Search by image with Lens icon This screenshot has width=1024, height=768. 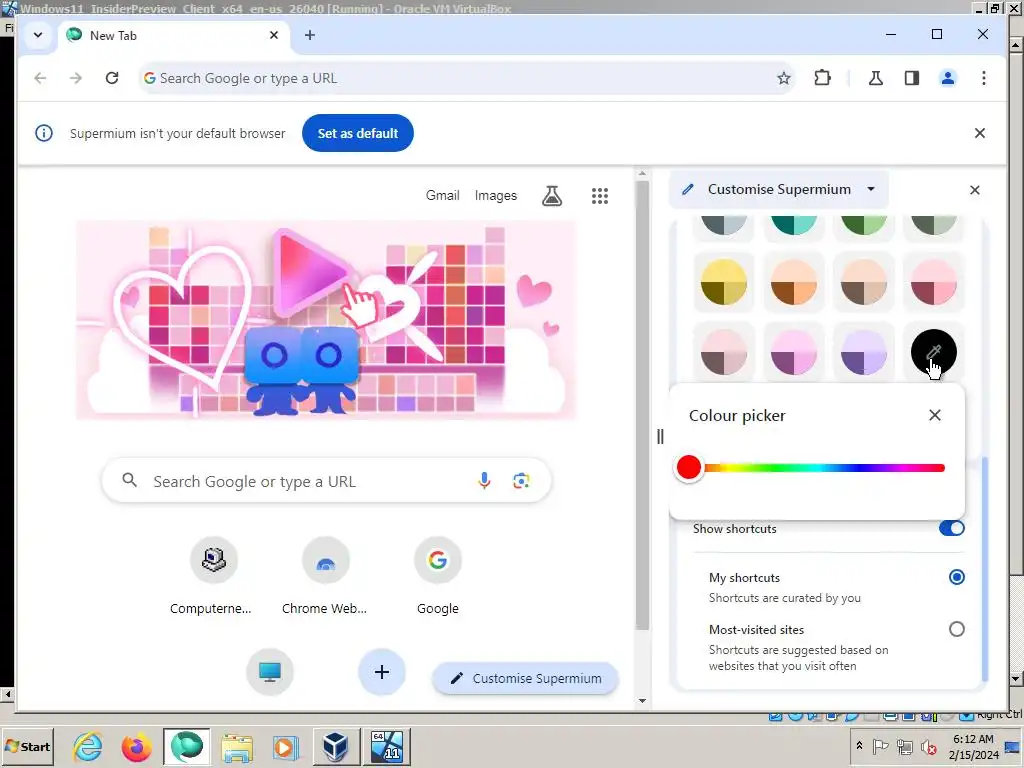point(521,481)
